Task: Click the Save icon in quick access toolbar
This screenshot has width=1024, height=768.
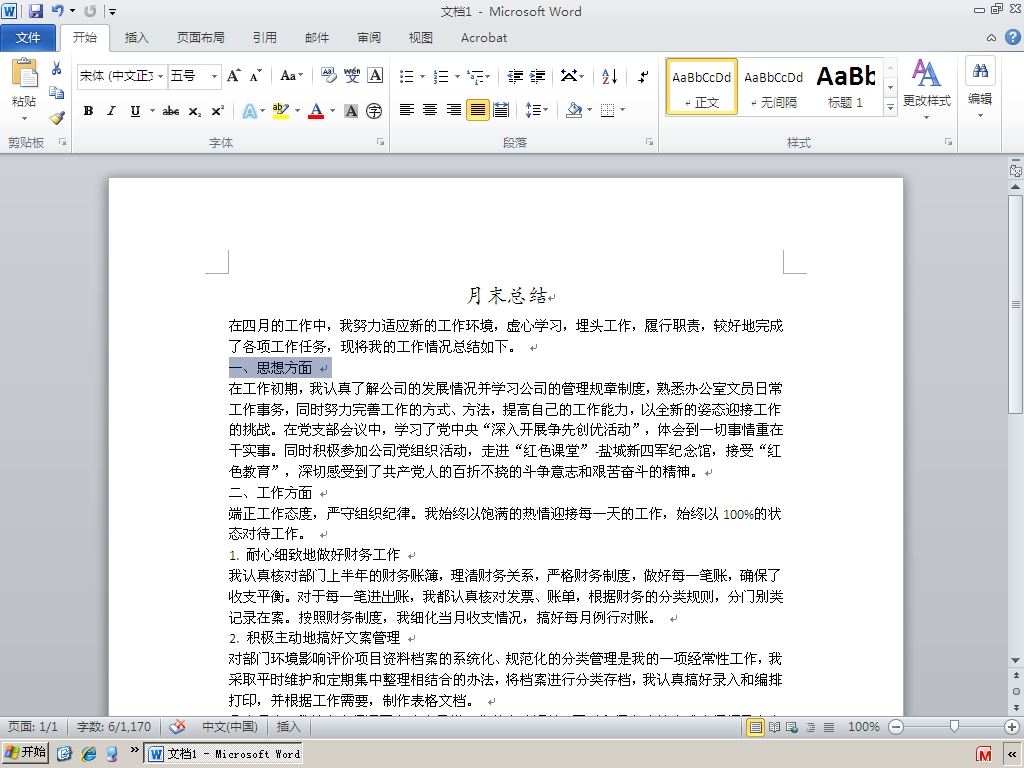Action: (35, 10)
